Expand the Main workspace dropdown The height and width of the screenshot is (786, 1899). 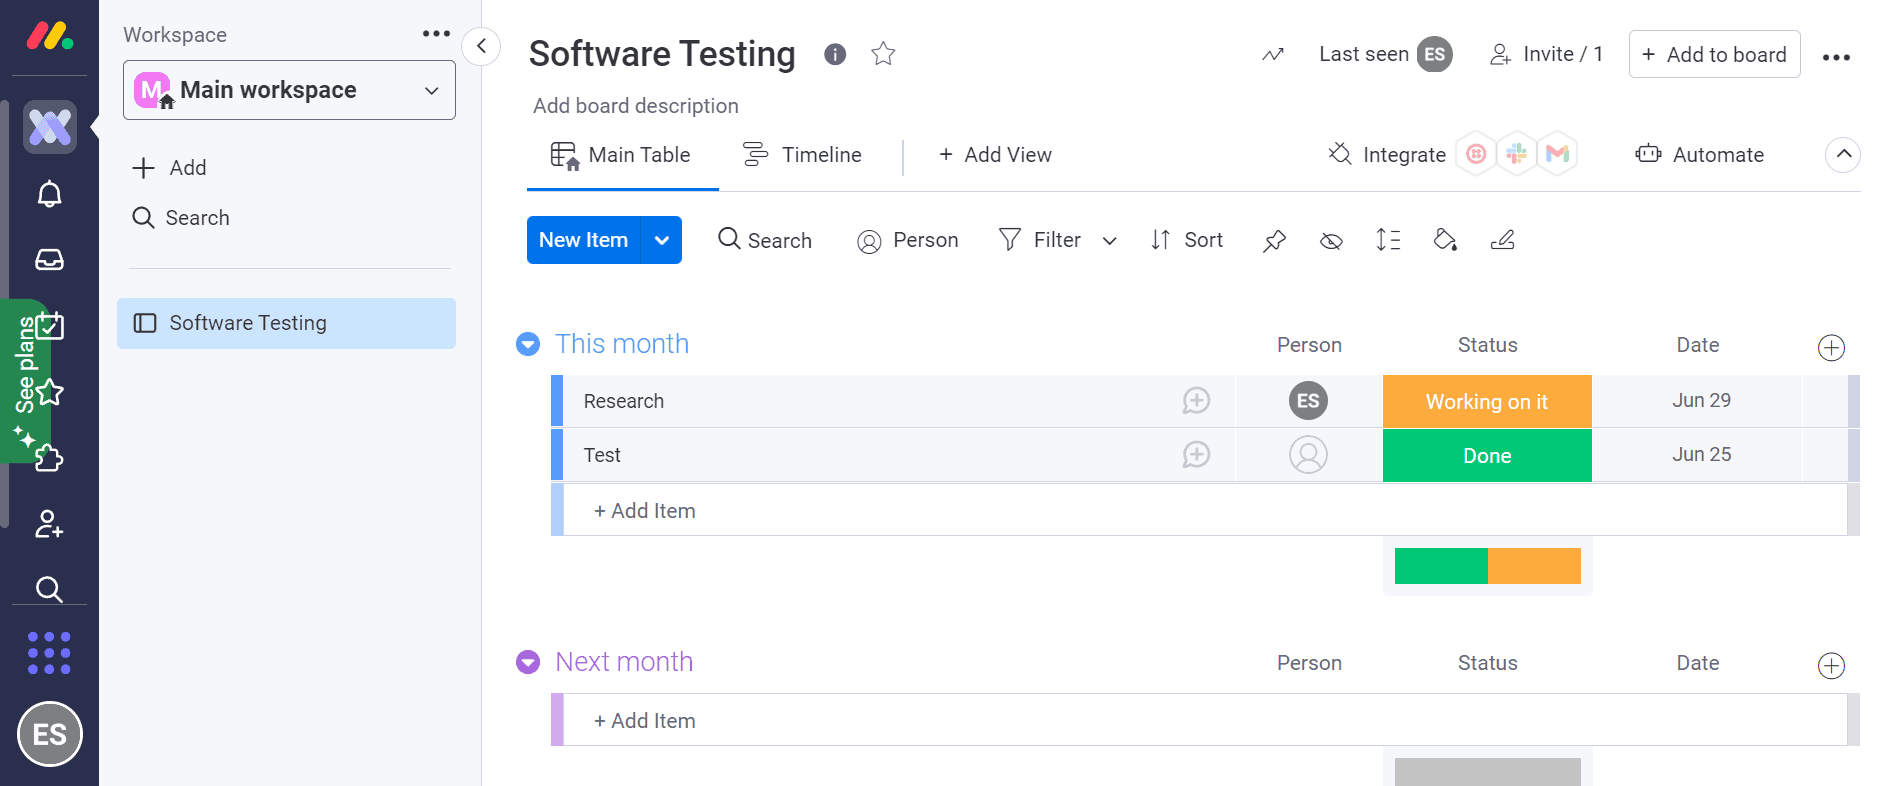pos(431,91)
